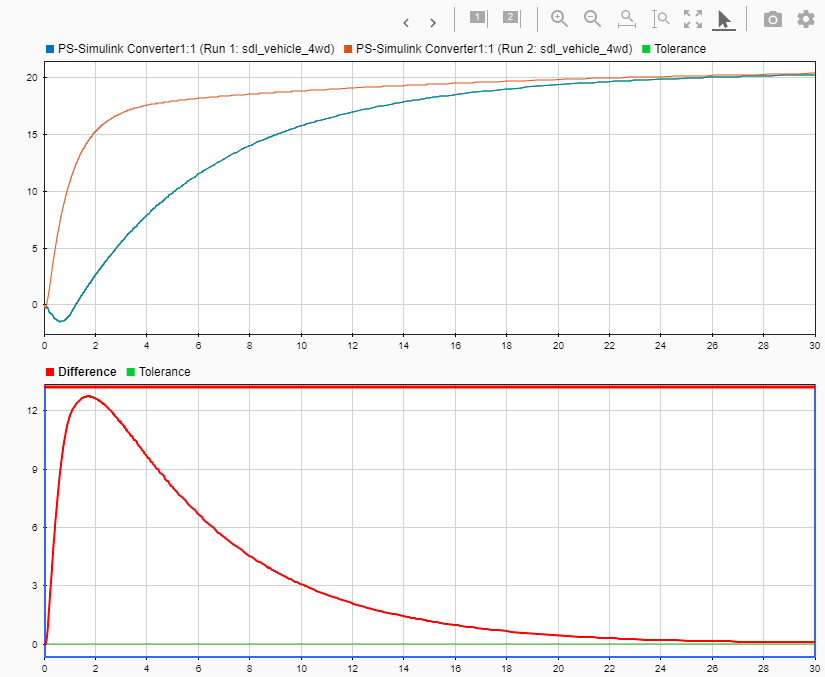Select zoom in time axis tool

(627, 19)
